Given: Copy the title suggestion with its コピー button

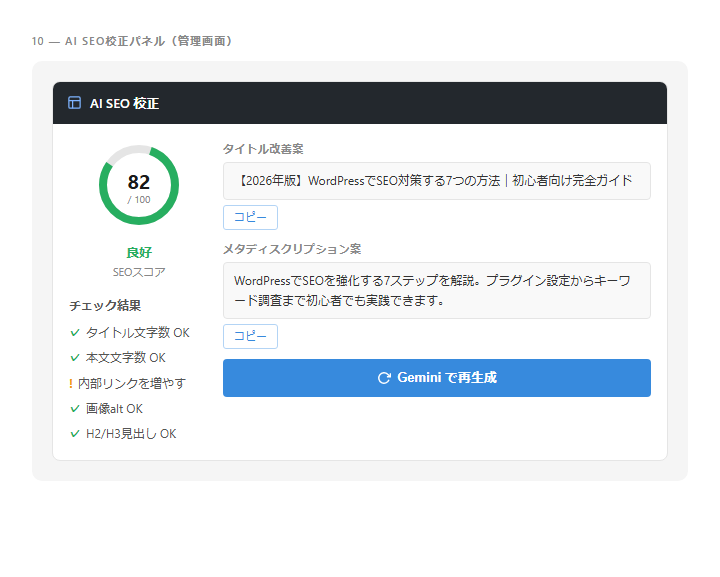Looking at the screenshot, I should (x=250, y=217).
